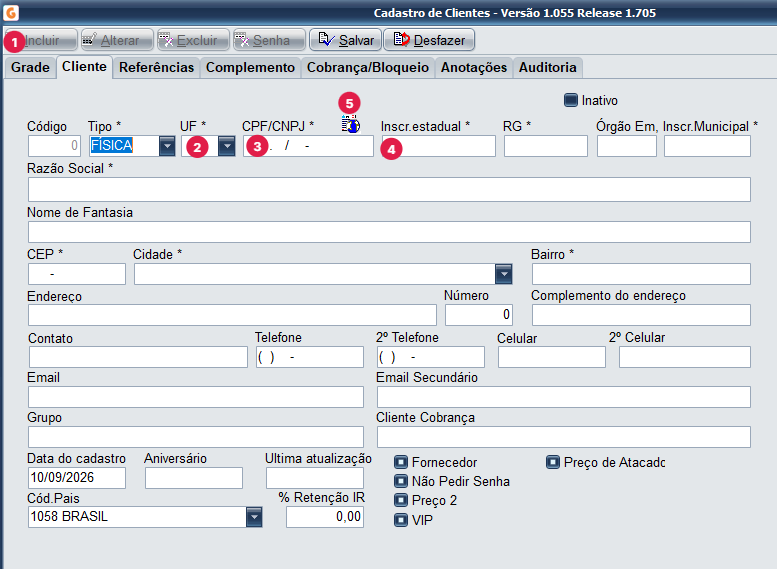
Task: Open the Cód.Pais country dropdown
Action: point(254,517)
